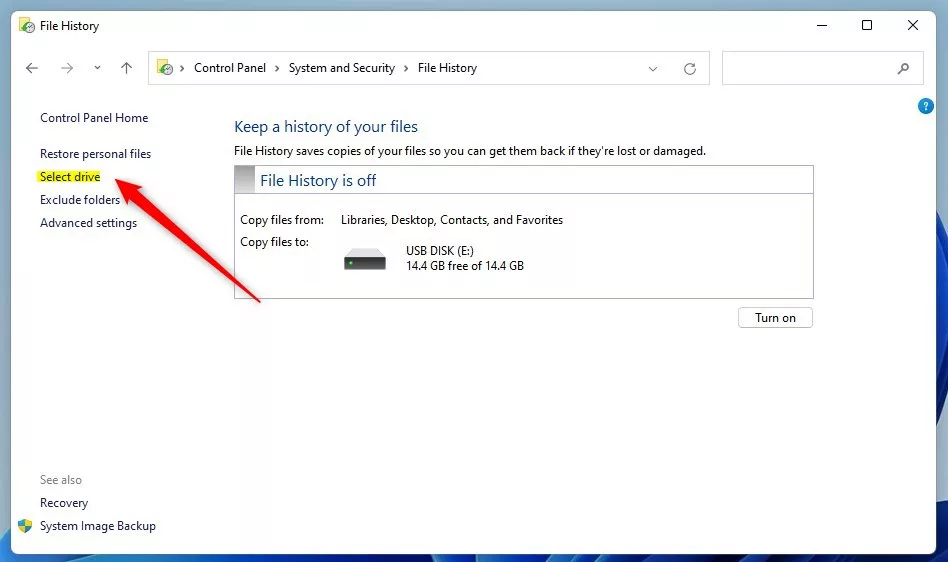Open help with the blue question mark
The height and width of the screenshot is (562, 948).
[x=925, y=106]
